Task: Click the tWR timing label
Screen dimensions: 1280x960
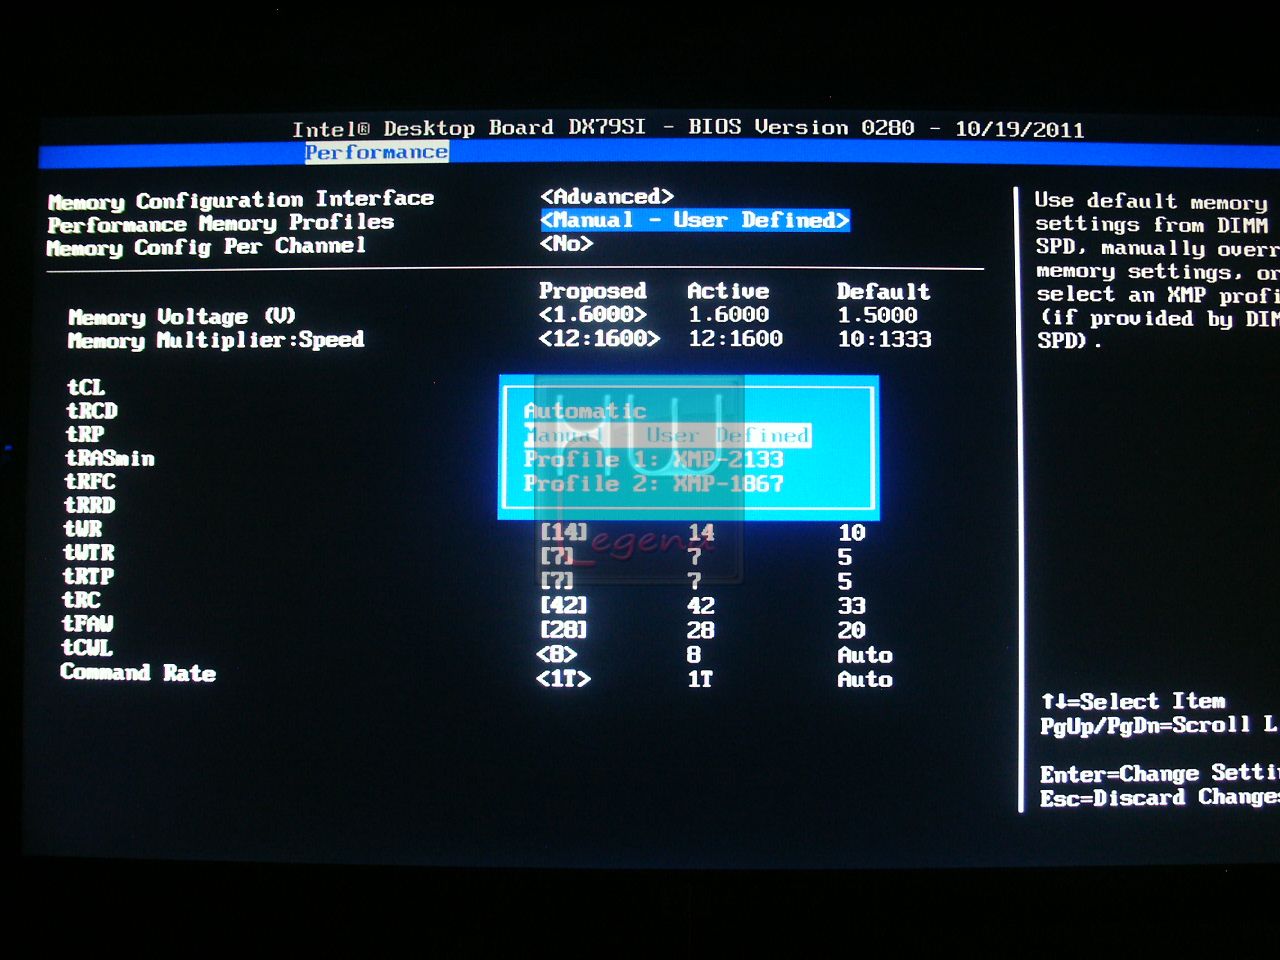Action: click(x=83, y=528)
